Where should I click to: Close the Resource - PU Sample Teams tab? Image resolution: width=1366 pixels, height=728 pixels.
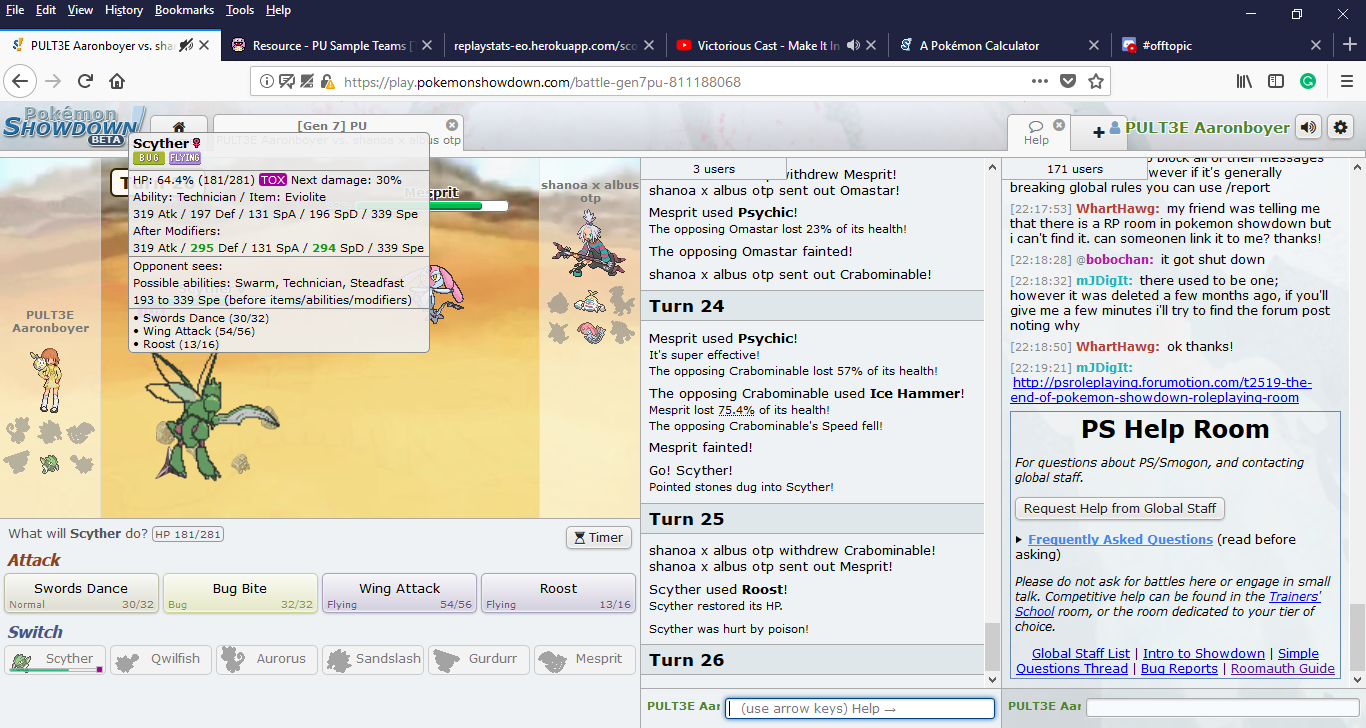[427, 45]
